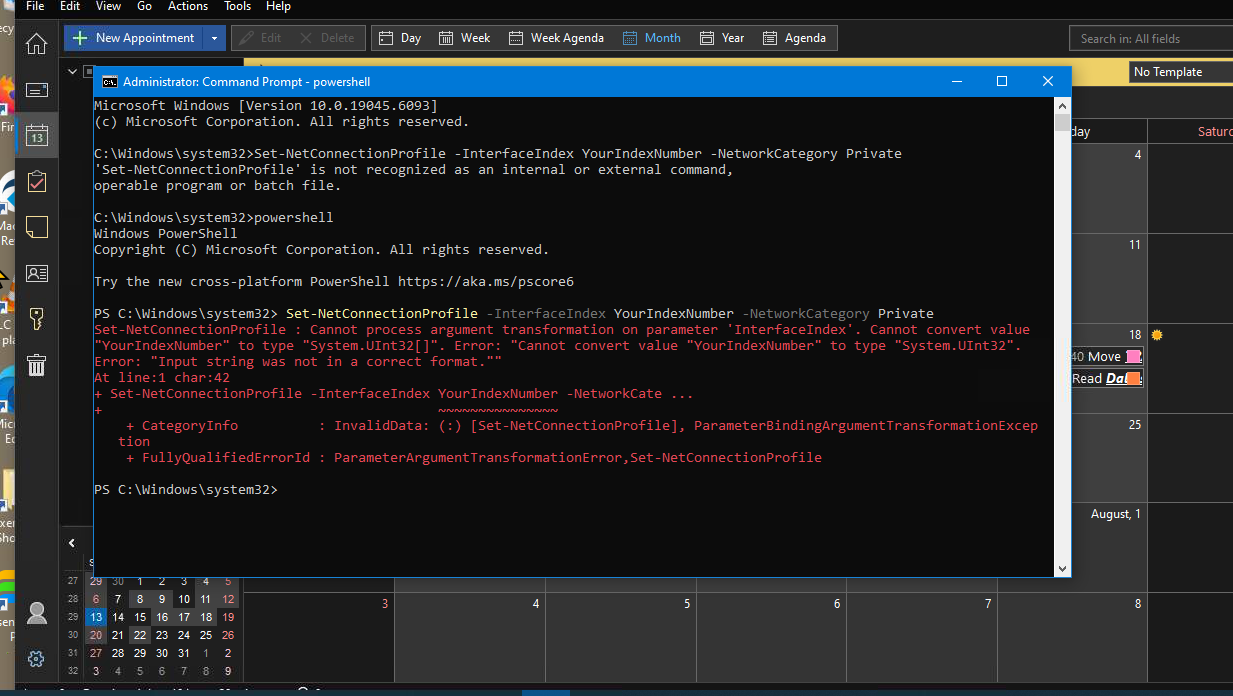Click the New Appointment button
1233x696 pixels.
(134, 38)
